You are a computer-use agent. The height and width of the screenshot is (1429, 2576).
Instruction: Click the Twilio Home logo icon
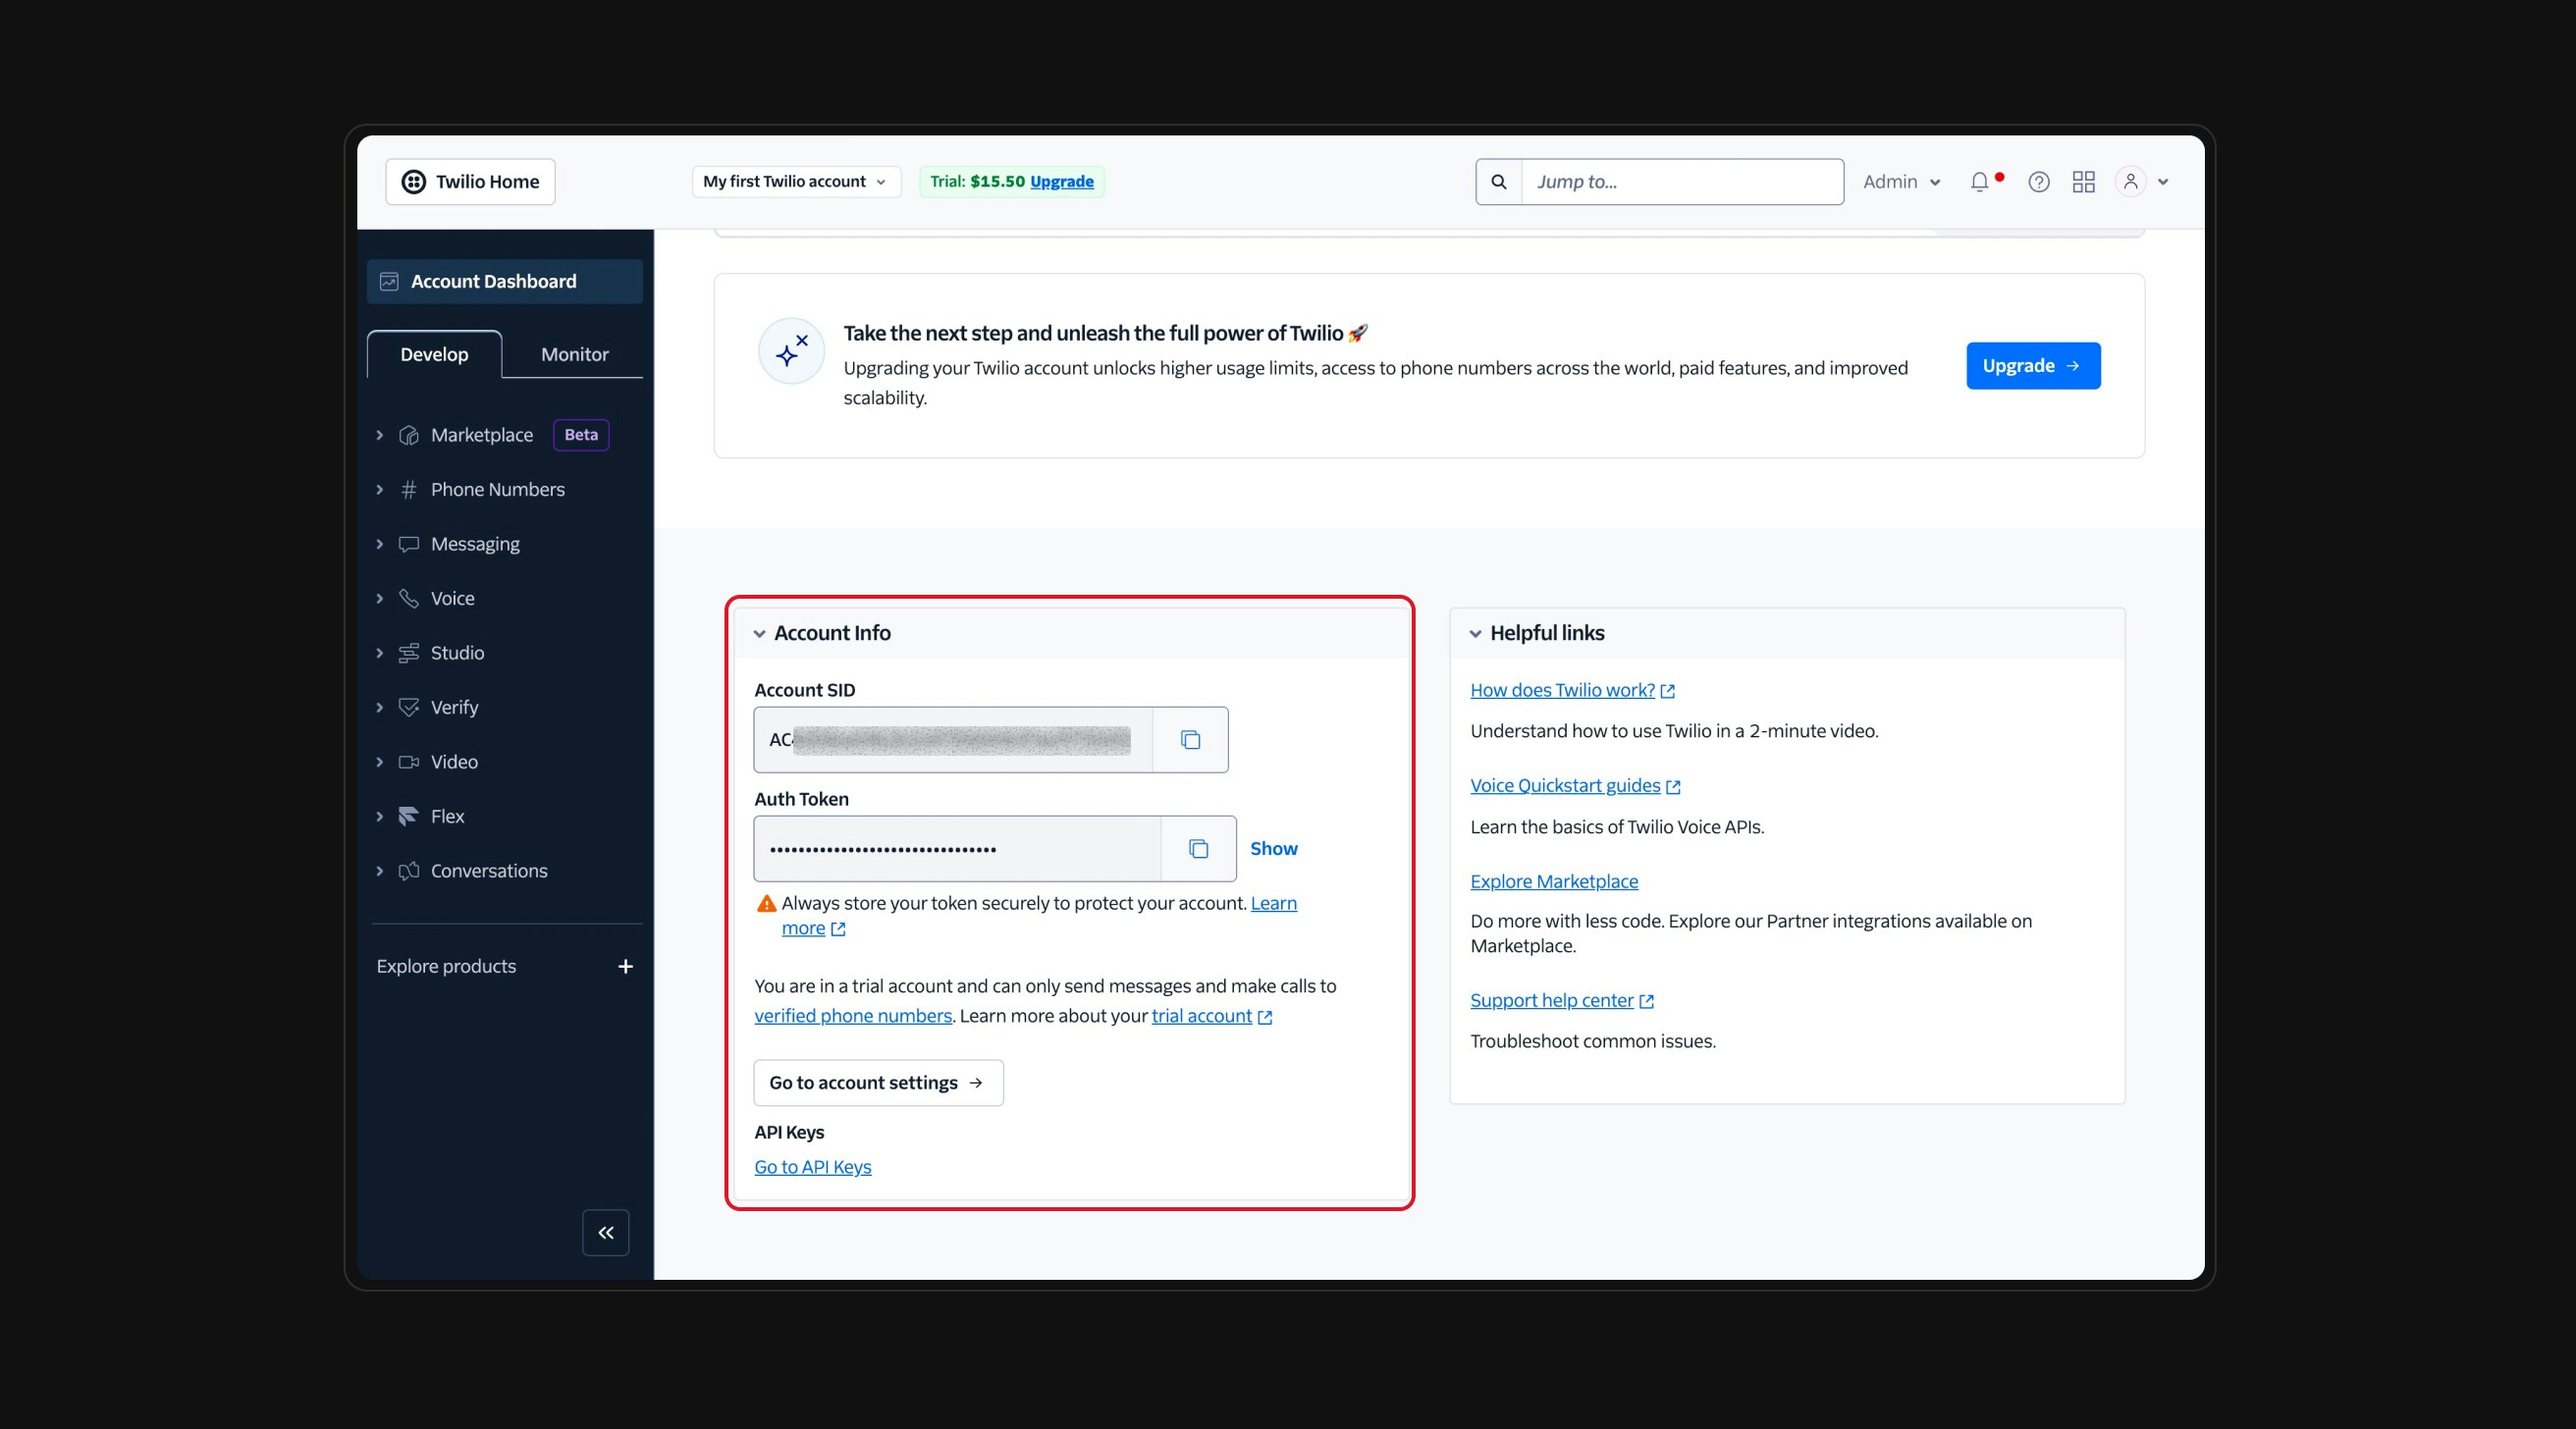click(414, 181)
